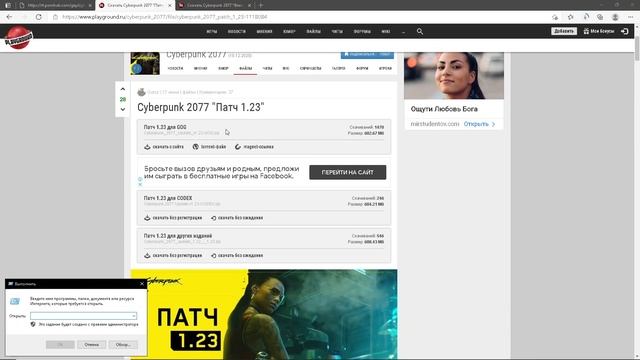Image resolution: width=640 pixels, height=360 pixels.
Task: Click скачать без регистрации for other editions patch
Action: tap(173, 256)
